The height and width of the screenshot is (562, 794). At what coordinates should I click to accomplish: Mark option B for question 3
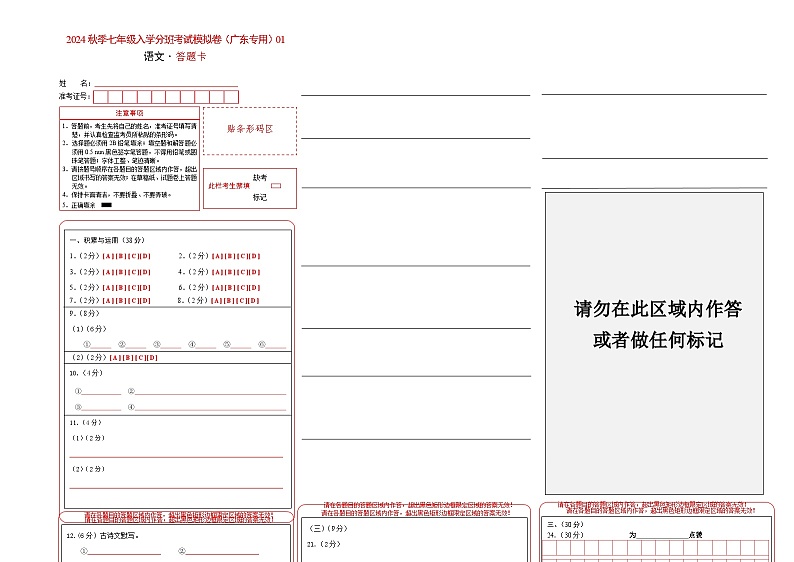click(121, 272)
